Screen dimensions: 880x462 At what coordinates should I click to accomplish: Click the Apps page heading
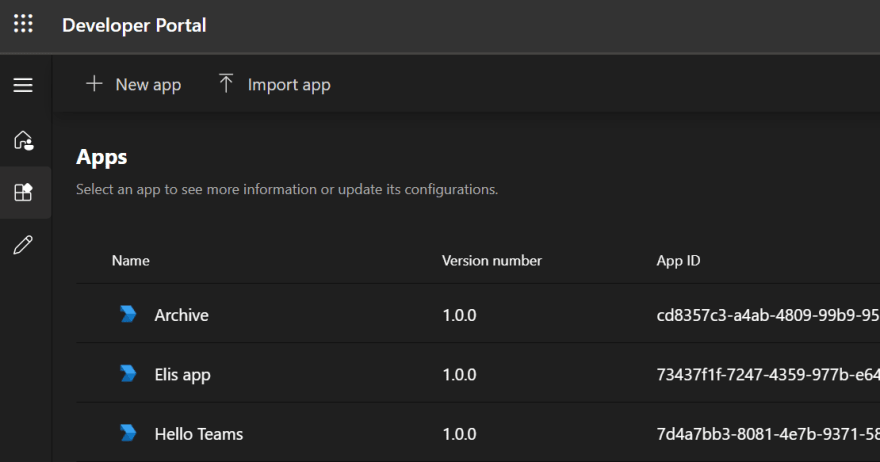point(102,158)
